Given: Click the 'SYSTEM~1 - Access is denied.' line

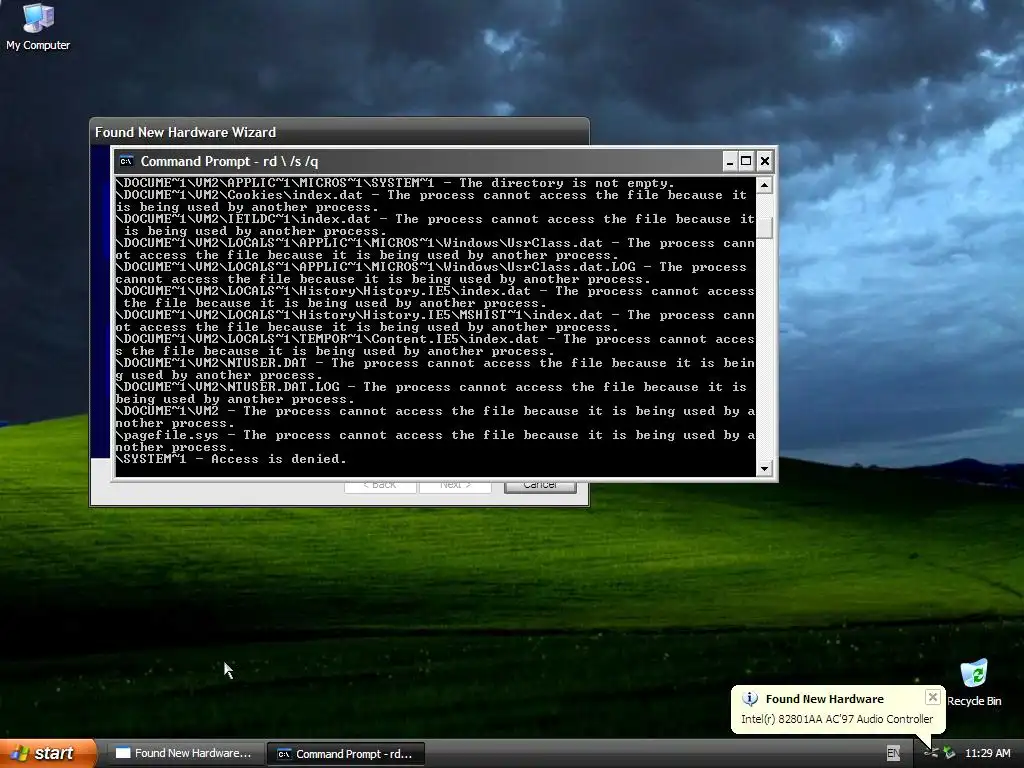Looking at the screenshot, I should coord(231,459).
